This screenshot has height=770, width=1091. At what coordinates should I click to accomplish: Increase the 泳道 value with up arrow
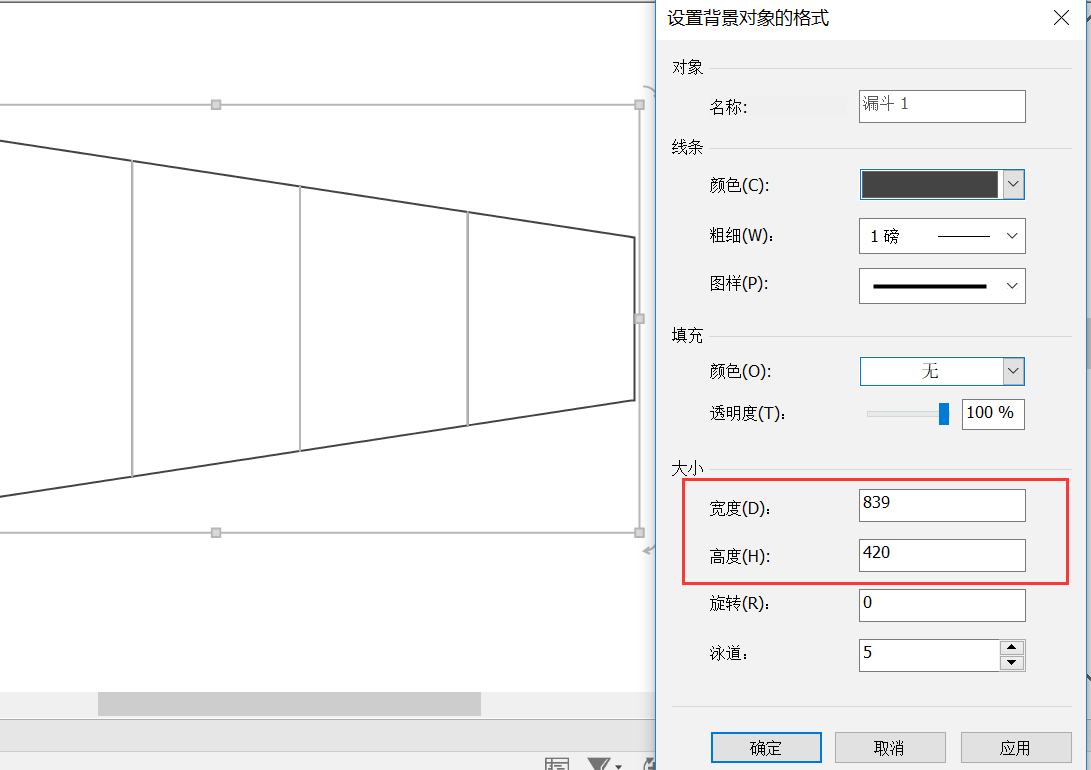[1012, 648]
